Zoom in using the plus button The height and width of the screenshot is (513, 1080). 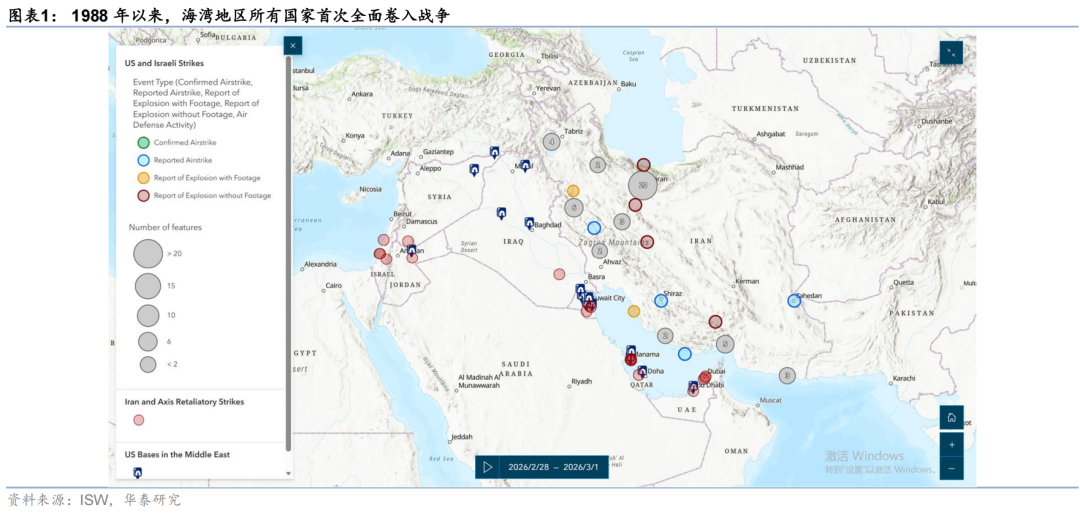coord(951,443)
